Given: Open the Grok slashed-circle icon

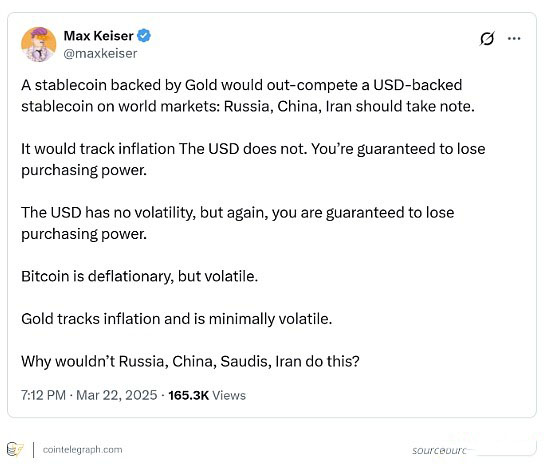Looking at the screenshot, I should tap(487, 39).
